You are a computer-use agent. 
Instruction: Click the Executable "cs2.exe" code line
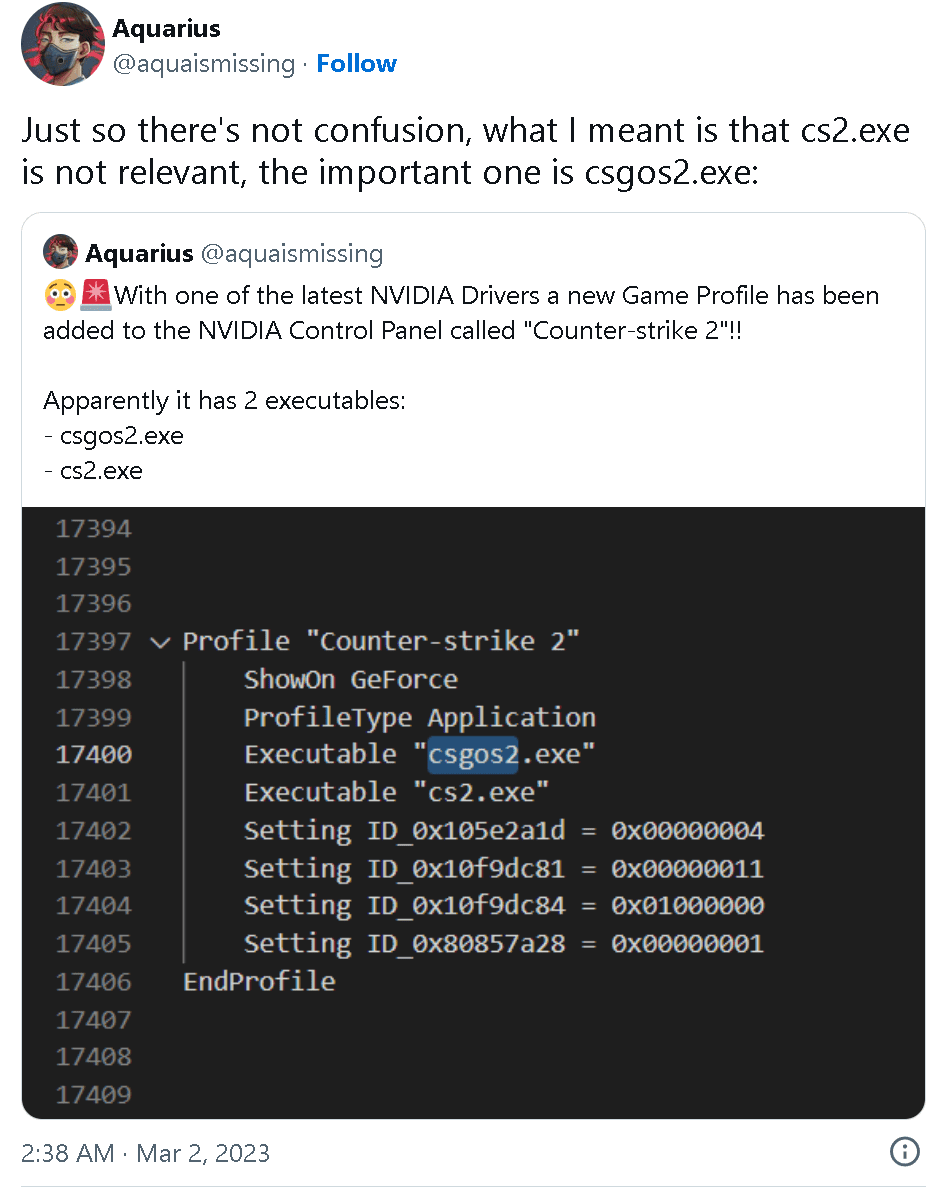point(396,793)
